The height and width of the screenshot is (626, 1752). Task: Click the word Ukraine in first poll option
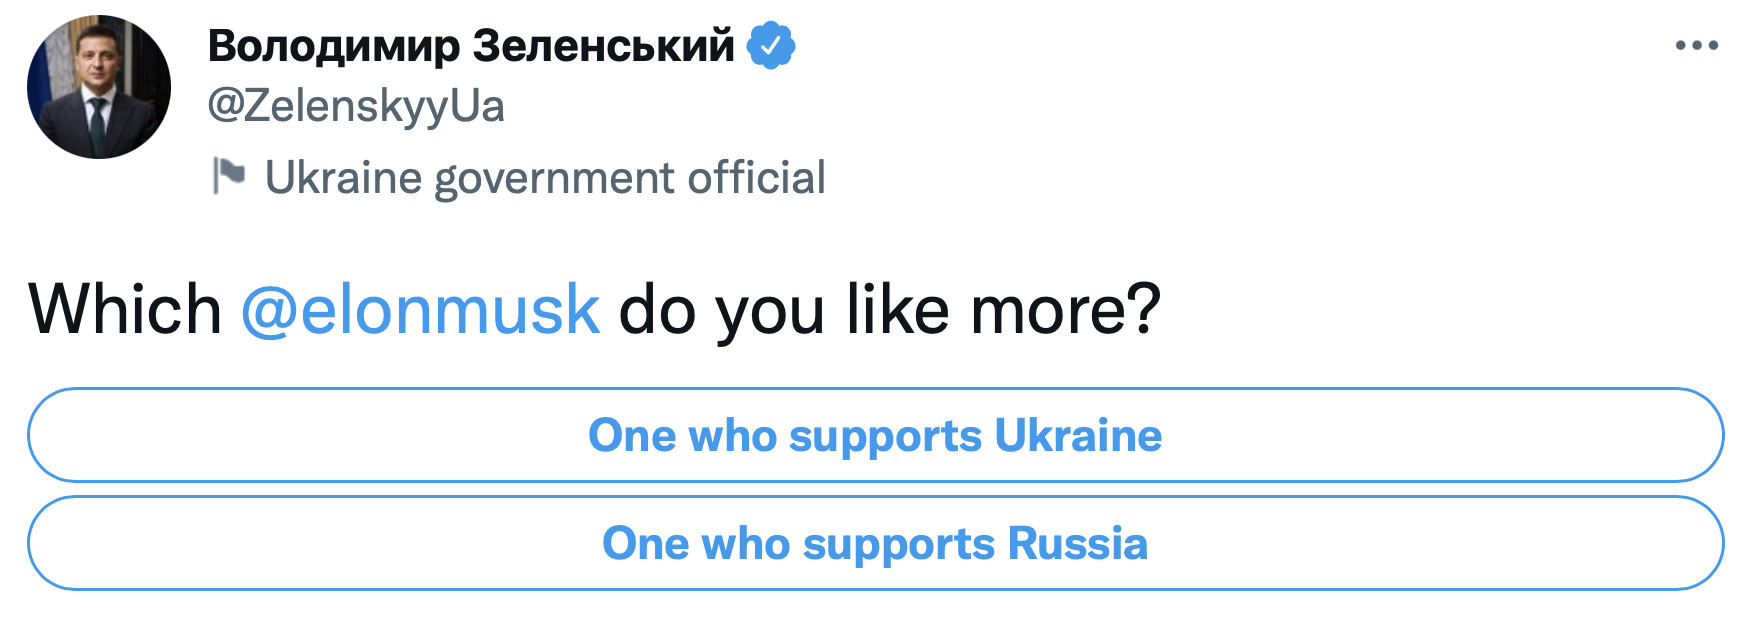click(x=1078, y=436)
